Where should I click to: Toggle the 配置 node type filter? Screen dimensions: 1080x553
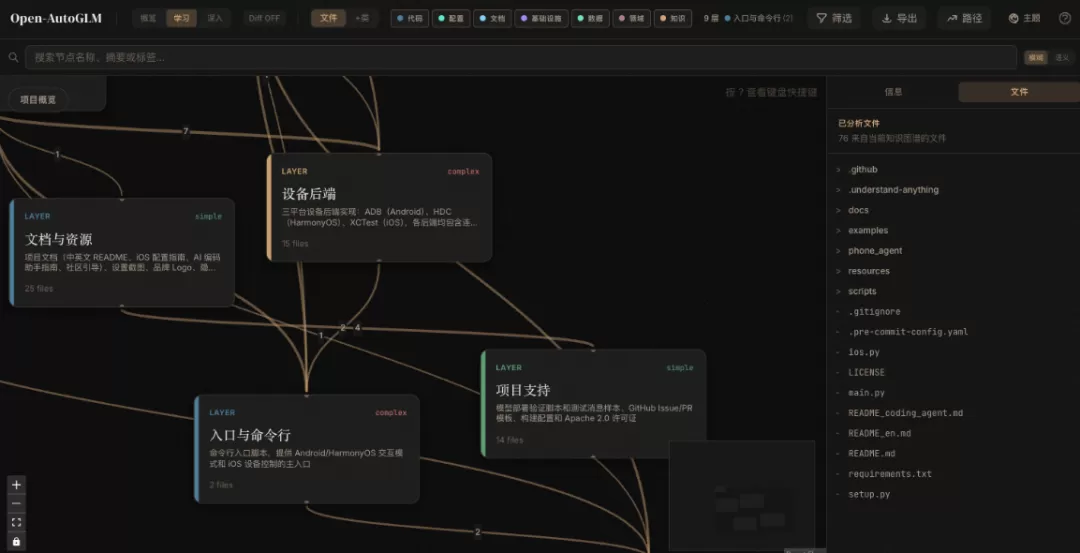(x=451, y=19)
